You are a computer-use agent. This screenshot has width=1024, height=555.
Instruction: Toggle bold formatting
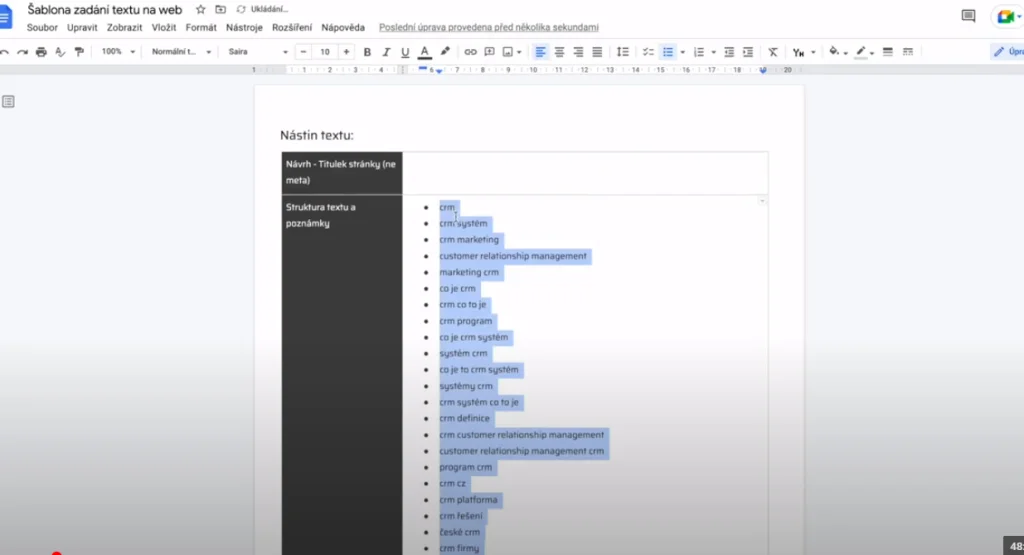367,52
